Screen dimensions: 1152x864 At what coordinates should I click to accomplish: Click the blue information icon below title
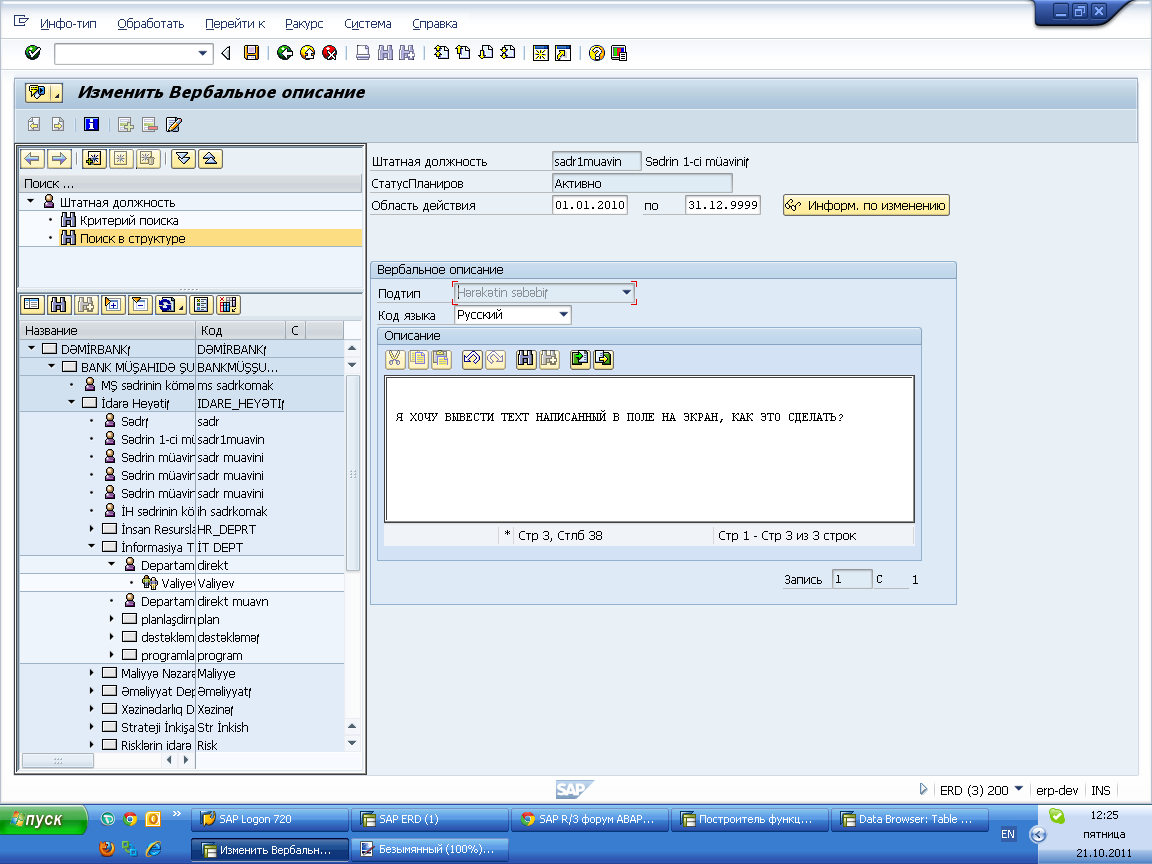(x=91, y=124)
